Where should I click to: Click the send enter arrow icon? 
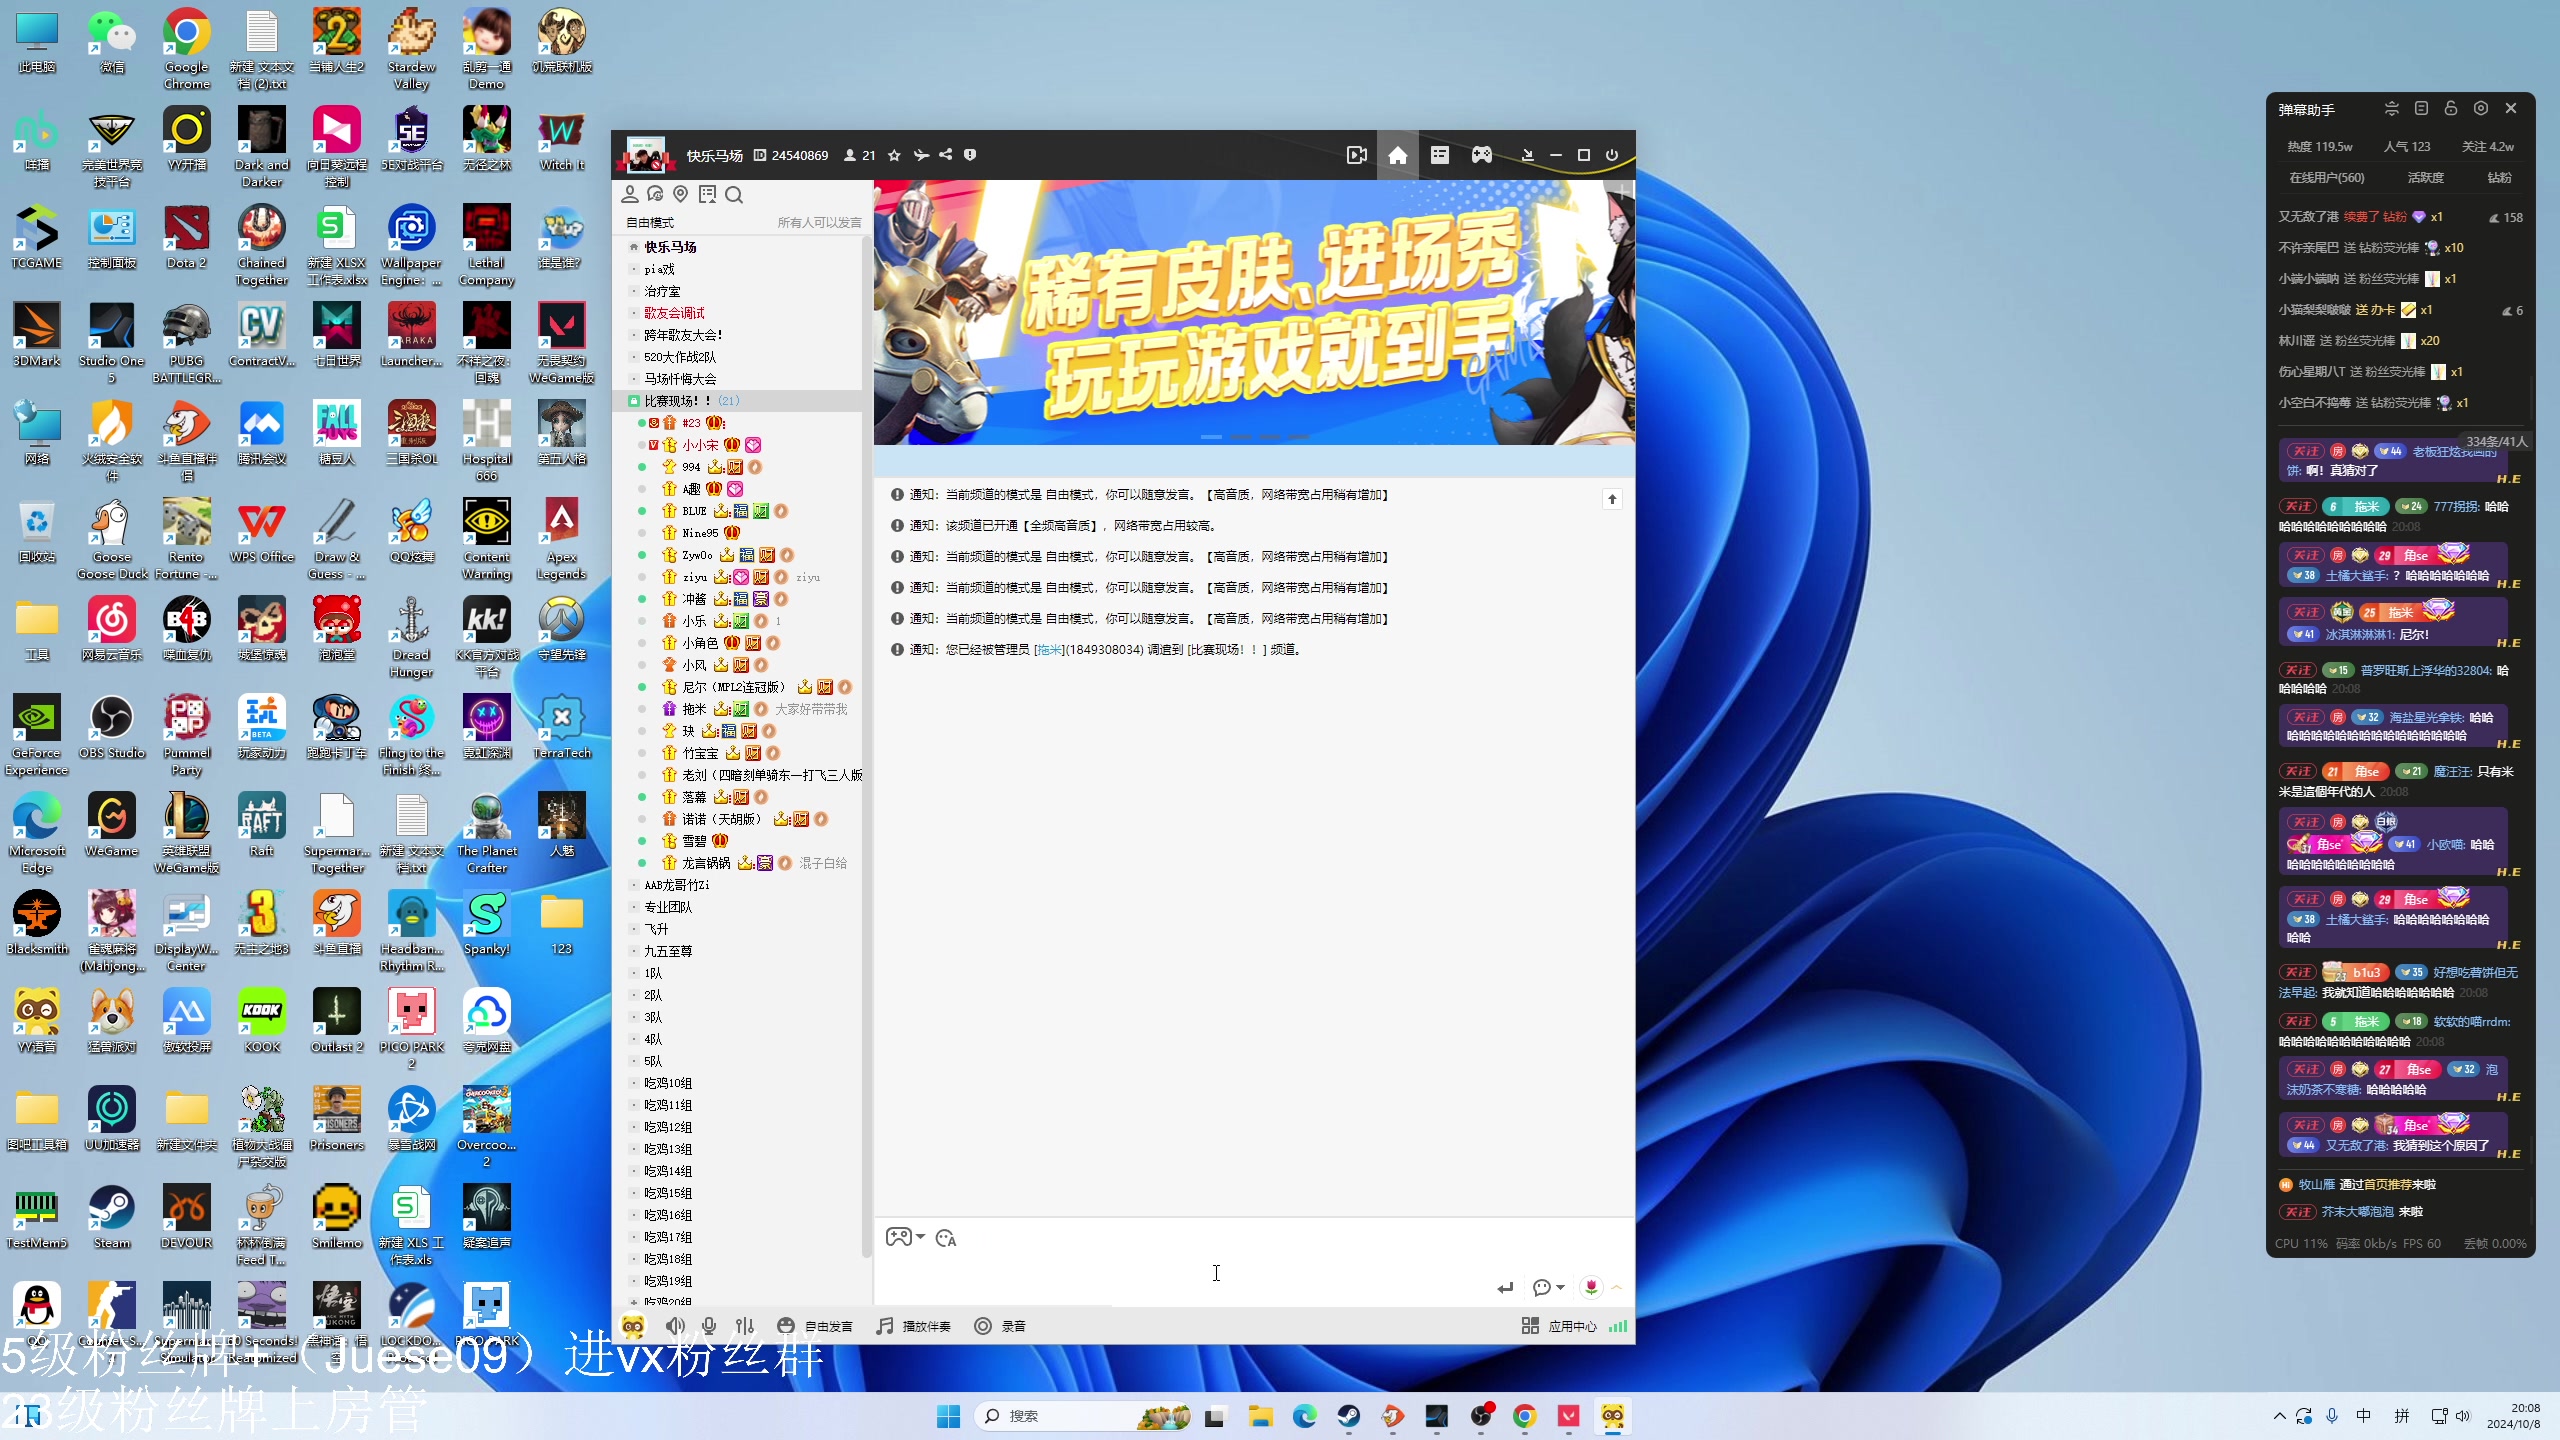tap(1505, 1287)
